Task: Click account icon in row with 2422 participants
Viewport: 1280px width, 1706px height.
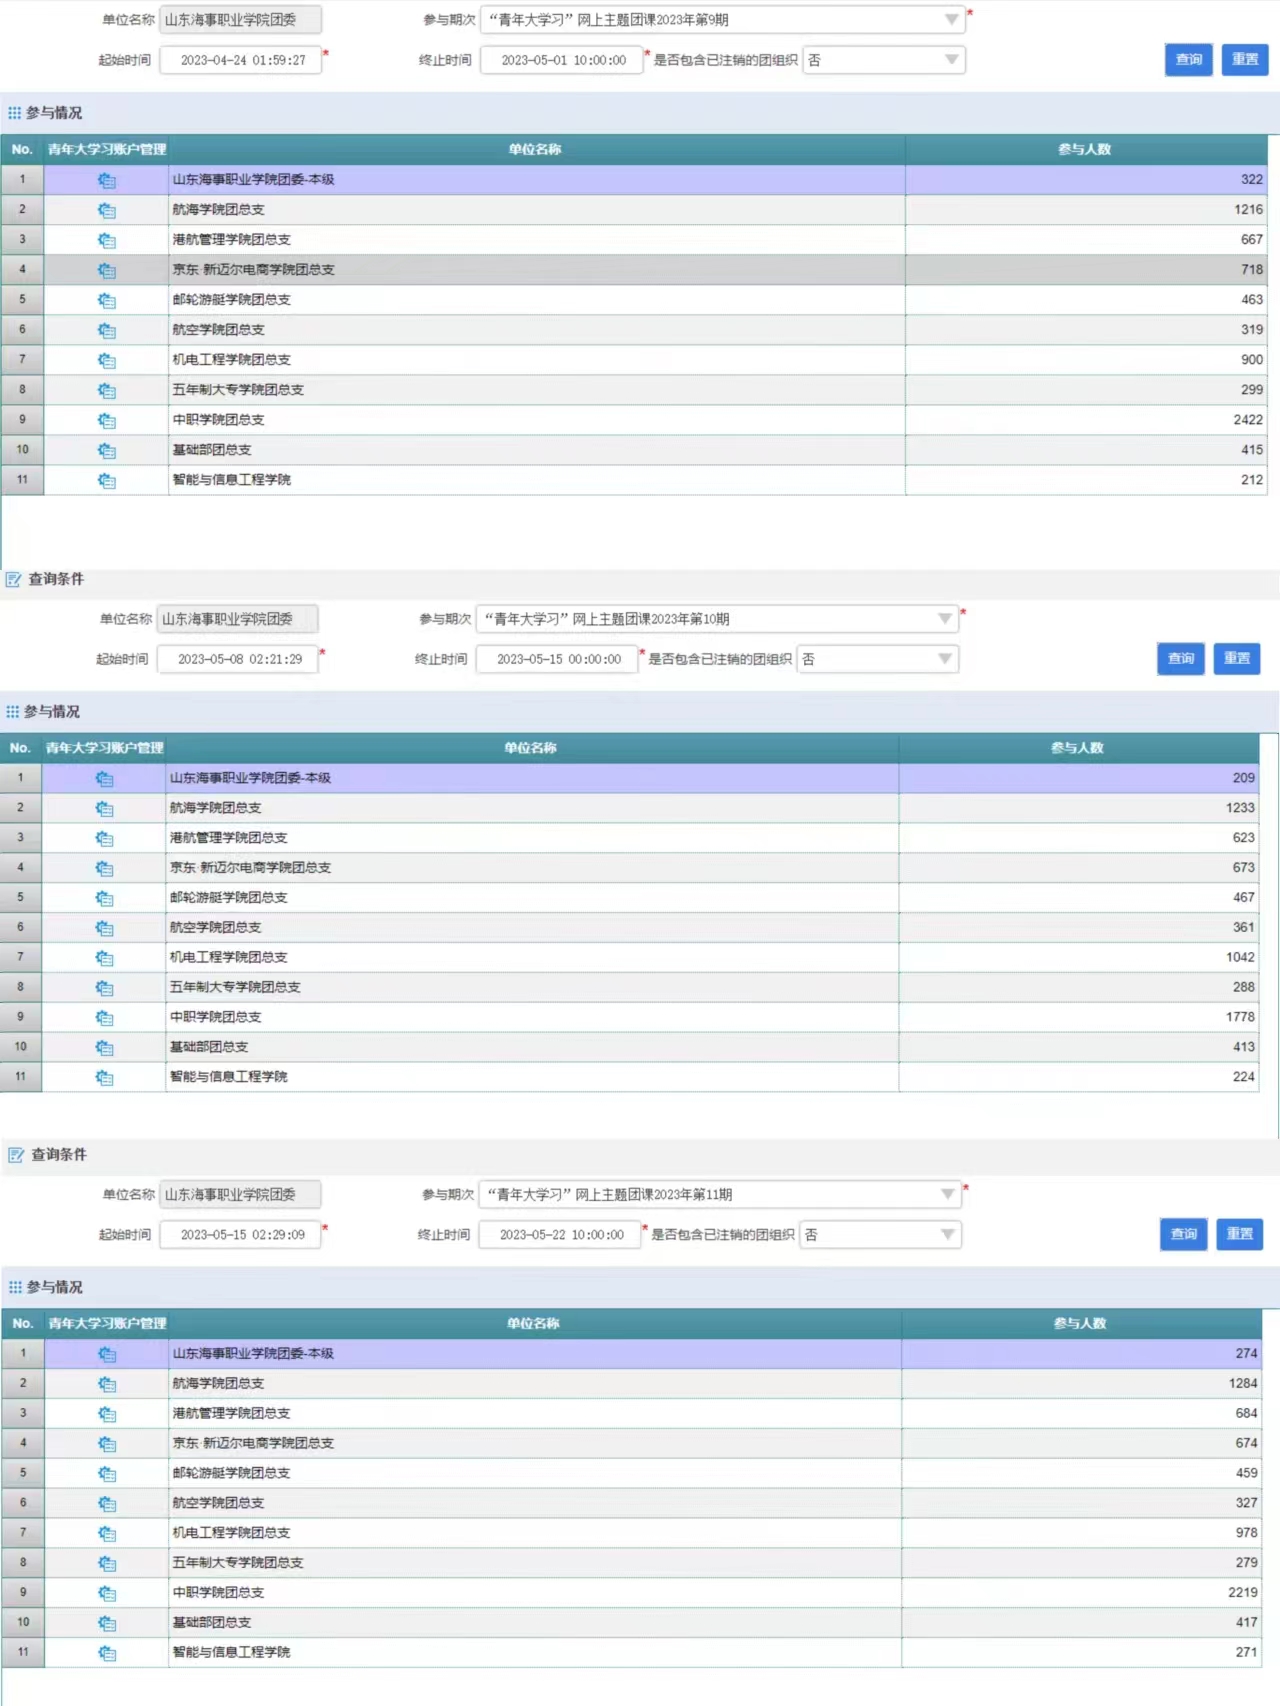Action: pos(107,420)
